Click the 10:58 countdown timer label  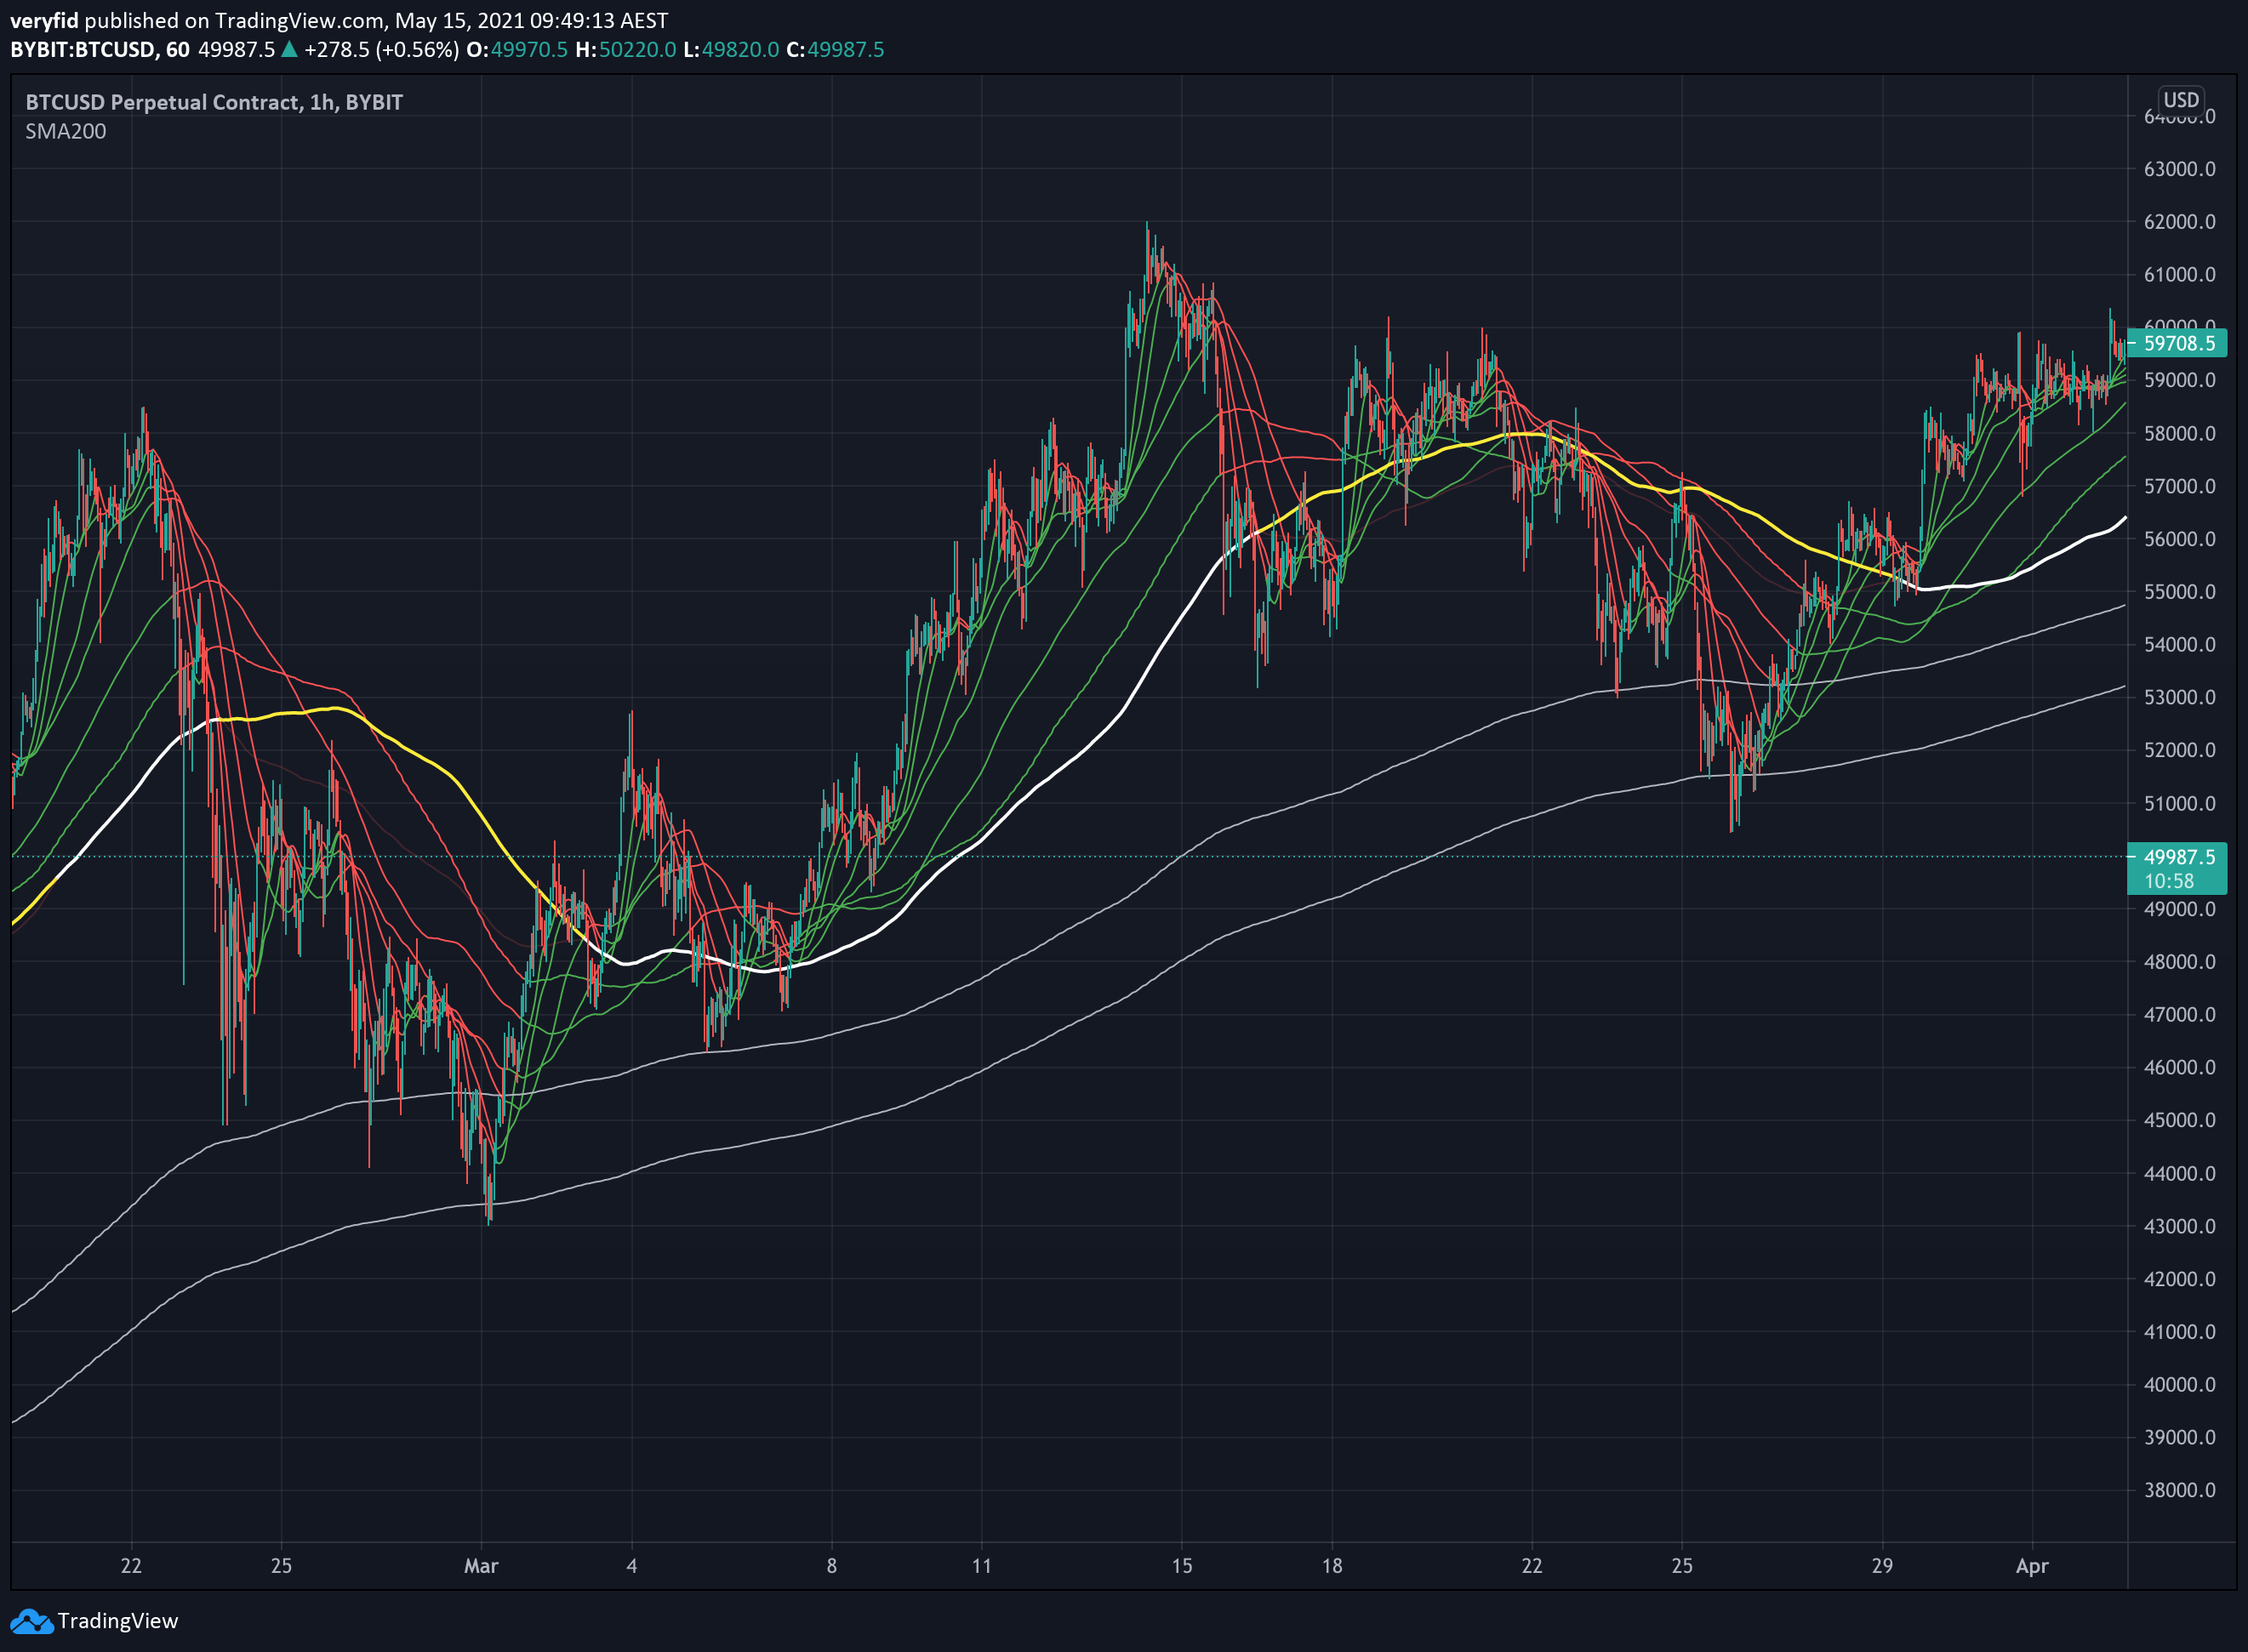[x=2169, y=881]
